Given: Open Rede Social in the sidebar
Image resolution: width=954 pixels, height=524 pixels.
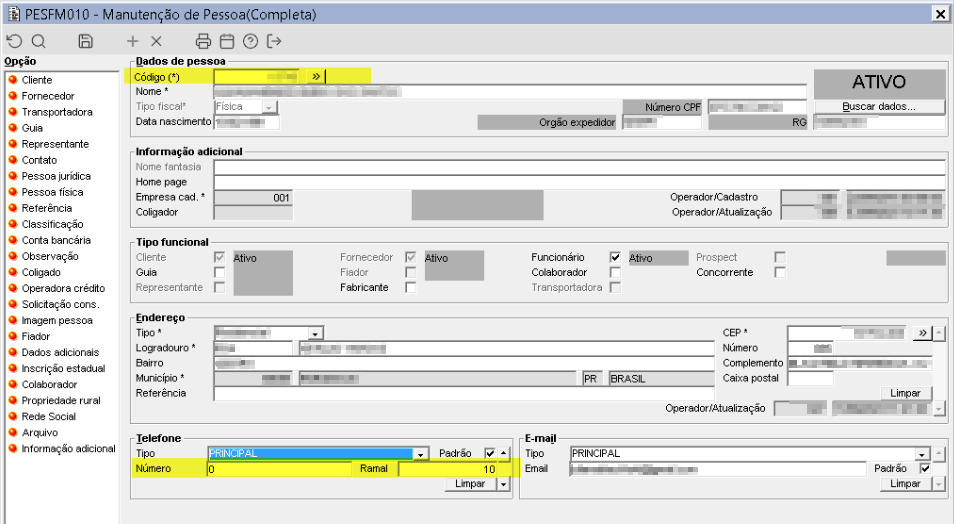Looking at the screenshot, I should (x=49, y=416).
